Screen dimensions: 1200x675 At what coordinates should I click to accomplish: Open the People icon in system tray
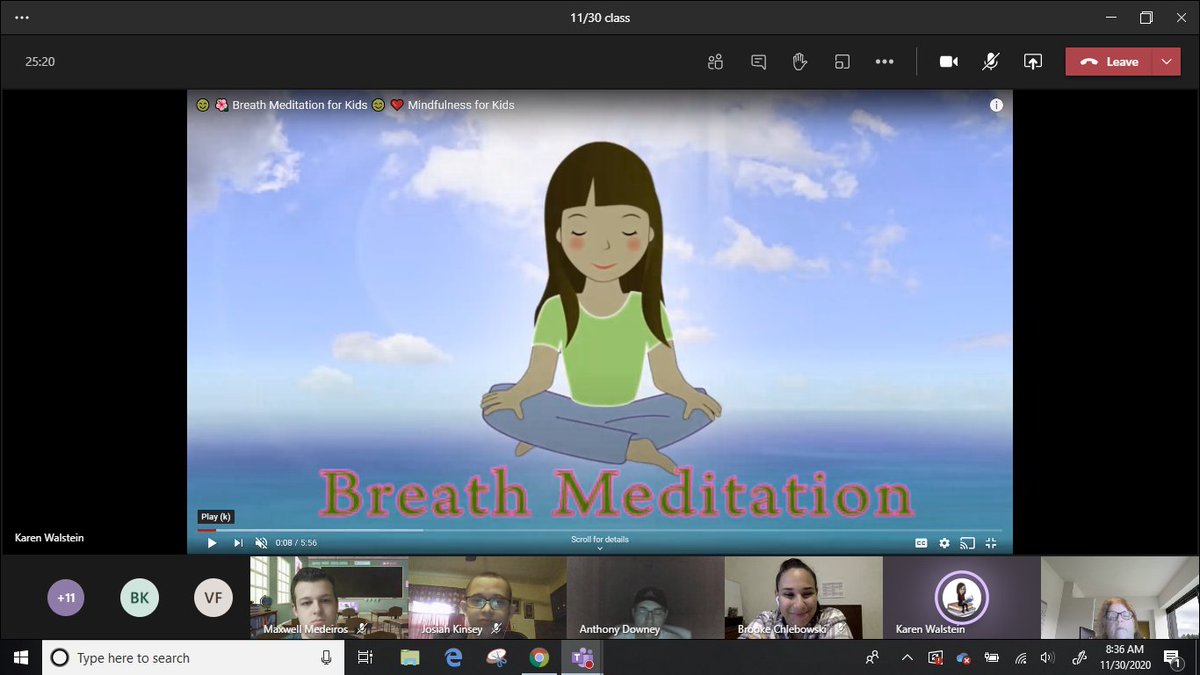pyautogui.click(x=873, y=657)
